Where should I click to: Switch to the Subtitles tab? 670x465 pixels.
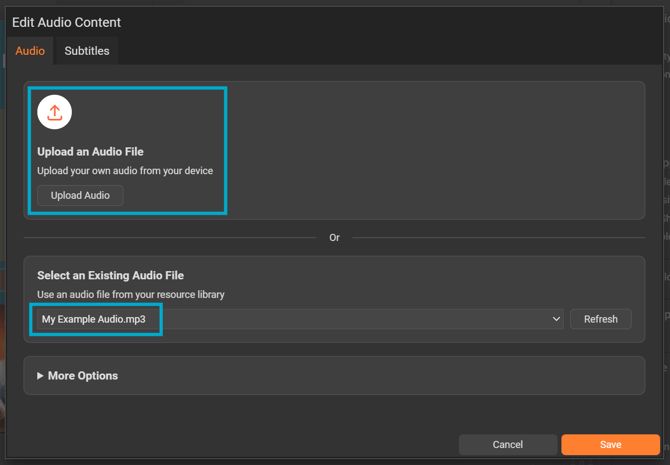pyautogui.click(x=87, y=51)
